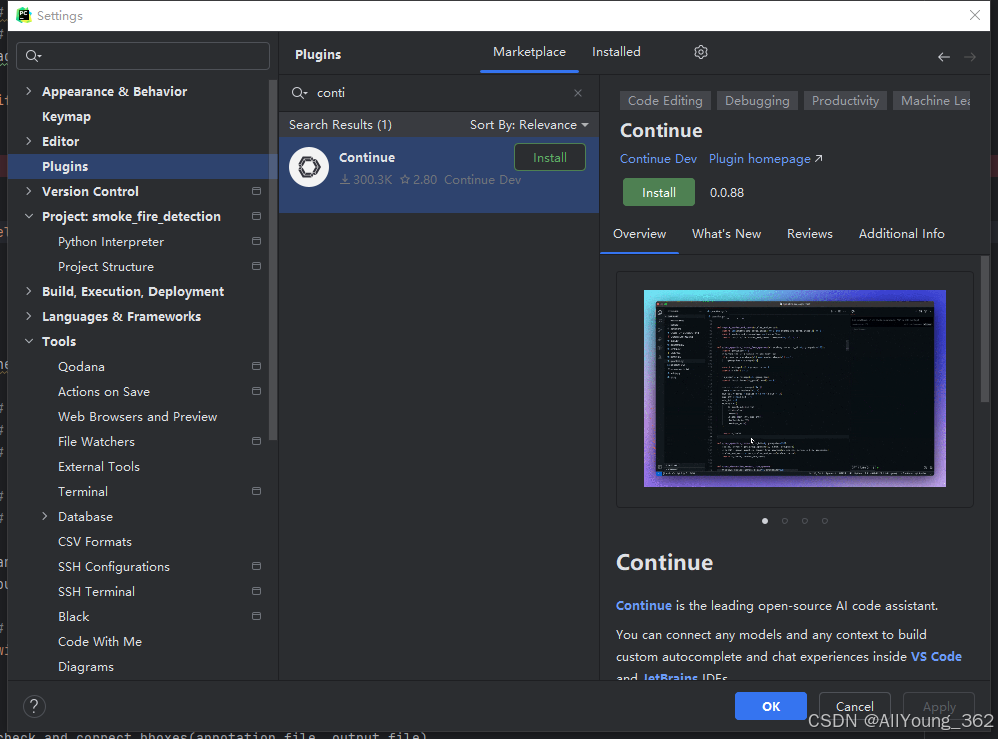This screenshot has width=998, height=739.
Task: Select Web Browsers and Preview item
Action: click(137, 416)
